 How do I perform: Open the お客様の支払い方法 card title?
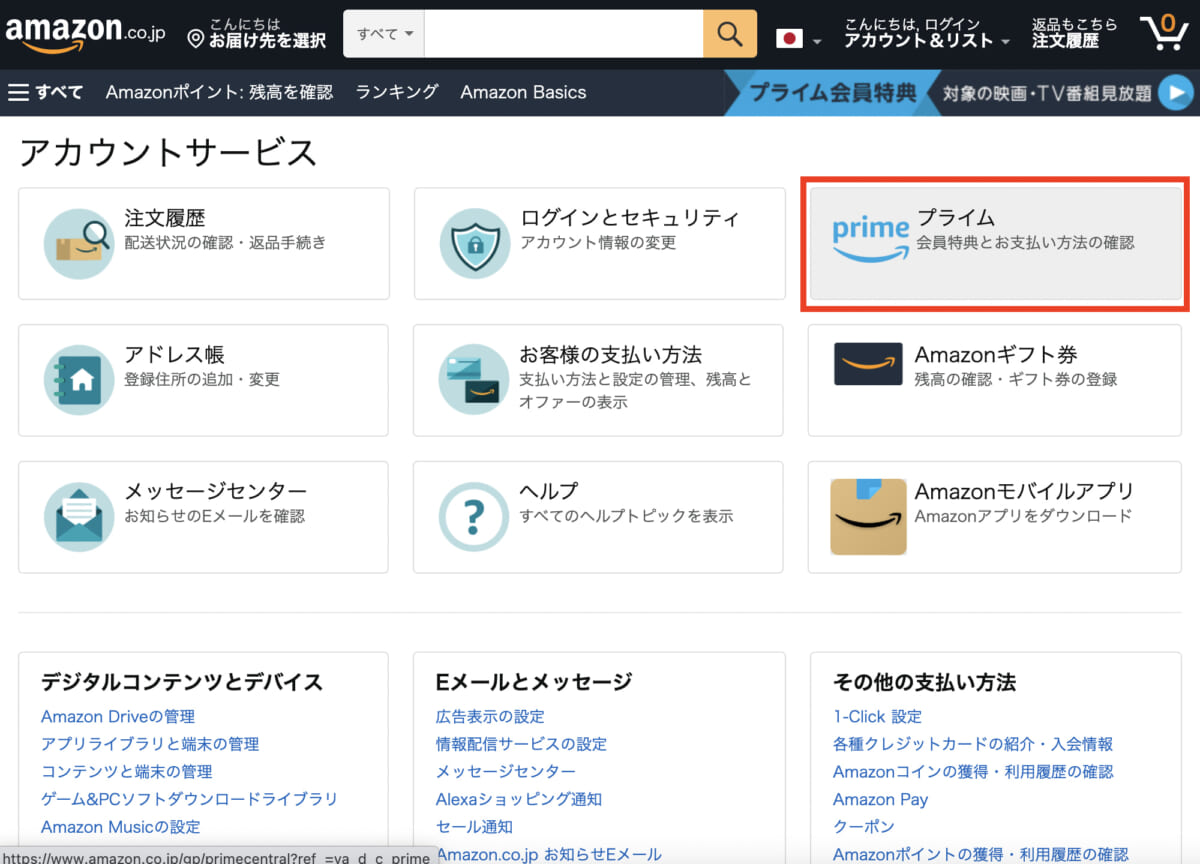(611, 354)
